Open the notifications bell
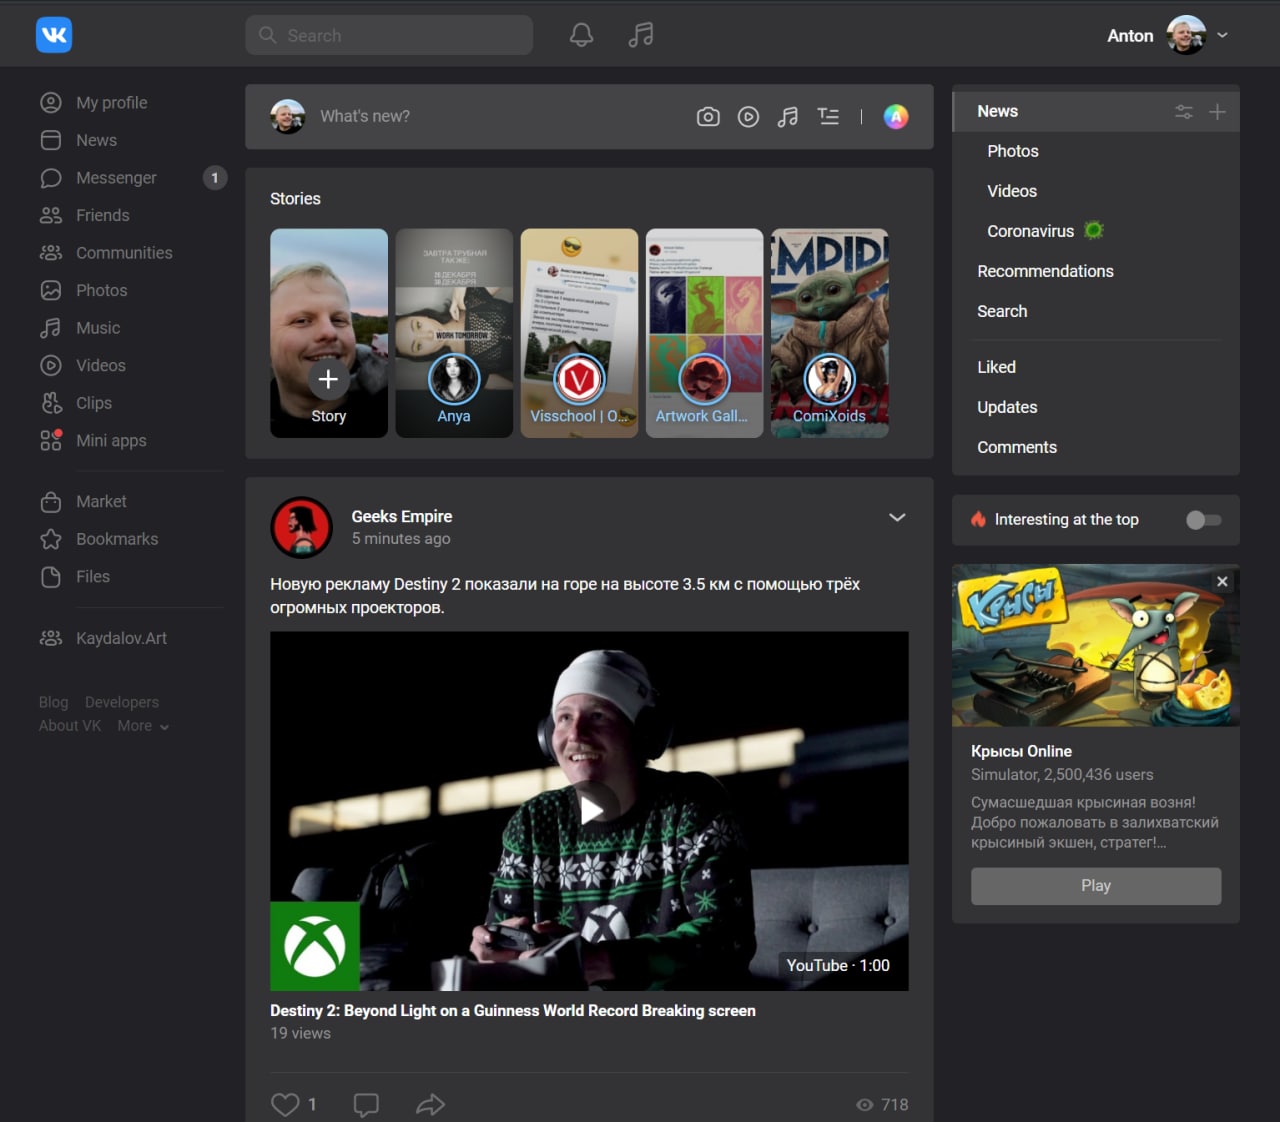 coord(581,35)
